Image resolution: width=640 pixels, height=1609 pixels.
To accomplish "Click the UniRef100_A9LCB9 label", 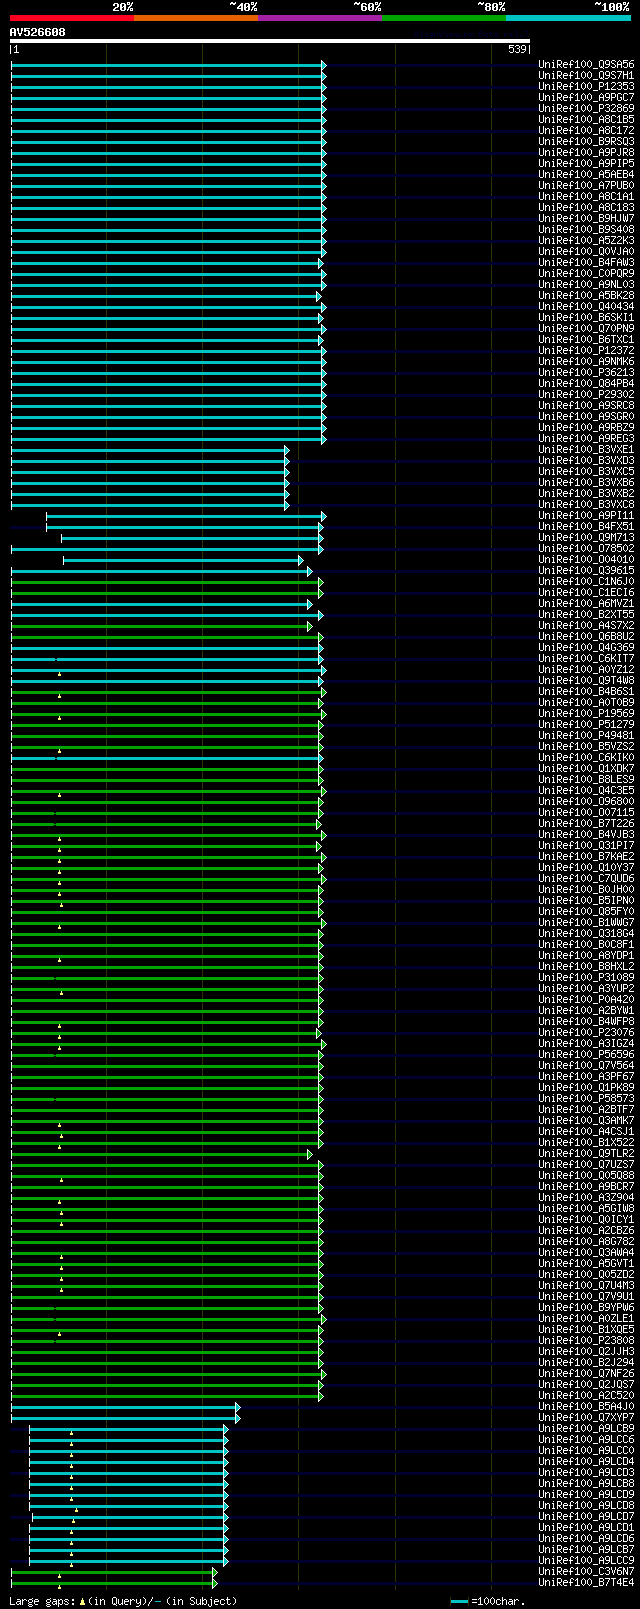I will [586, 1429].
